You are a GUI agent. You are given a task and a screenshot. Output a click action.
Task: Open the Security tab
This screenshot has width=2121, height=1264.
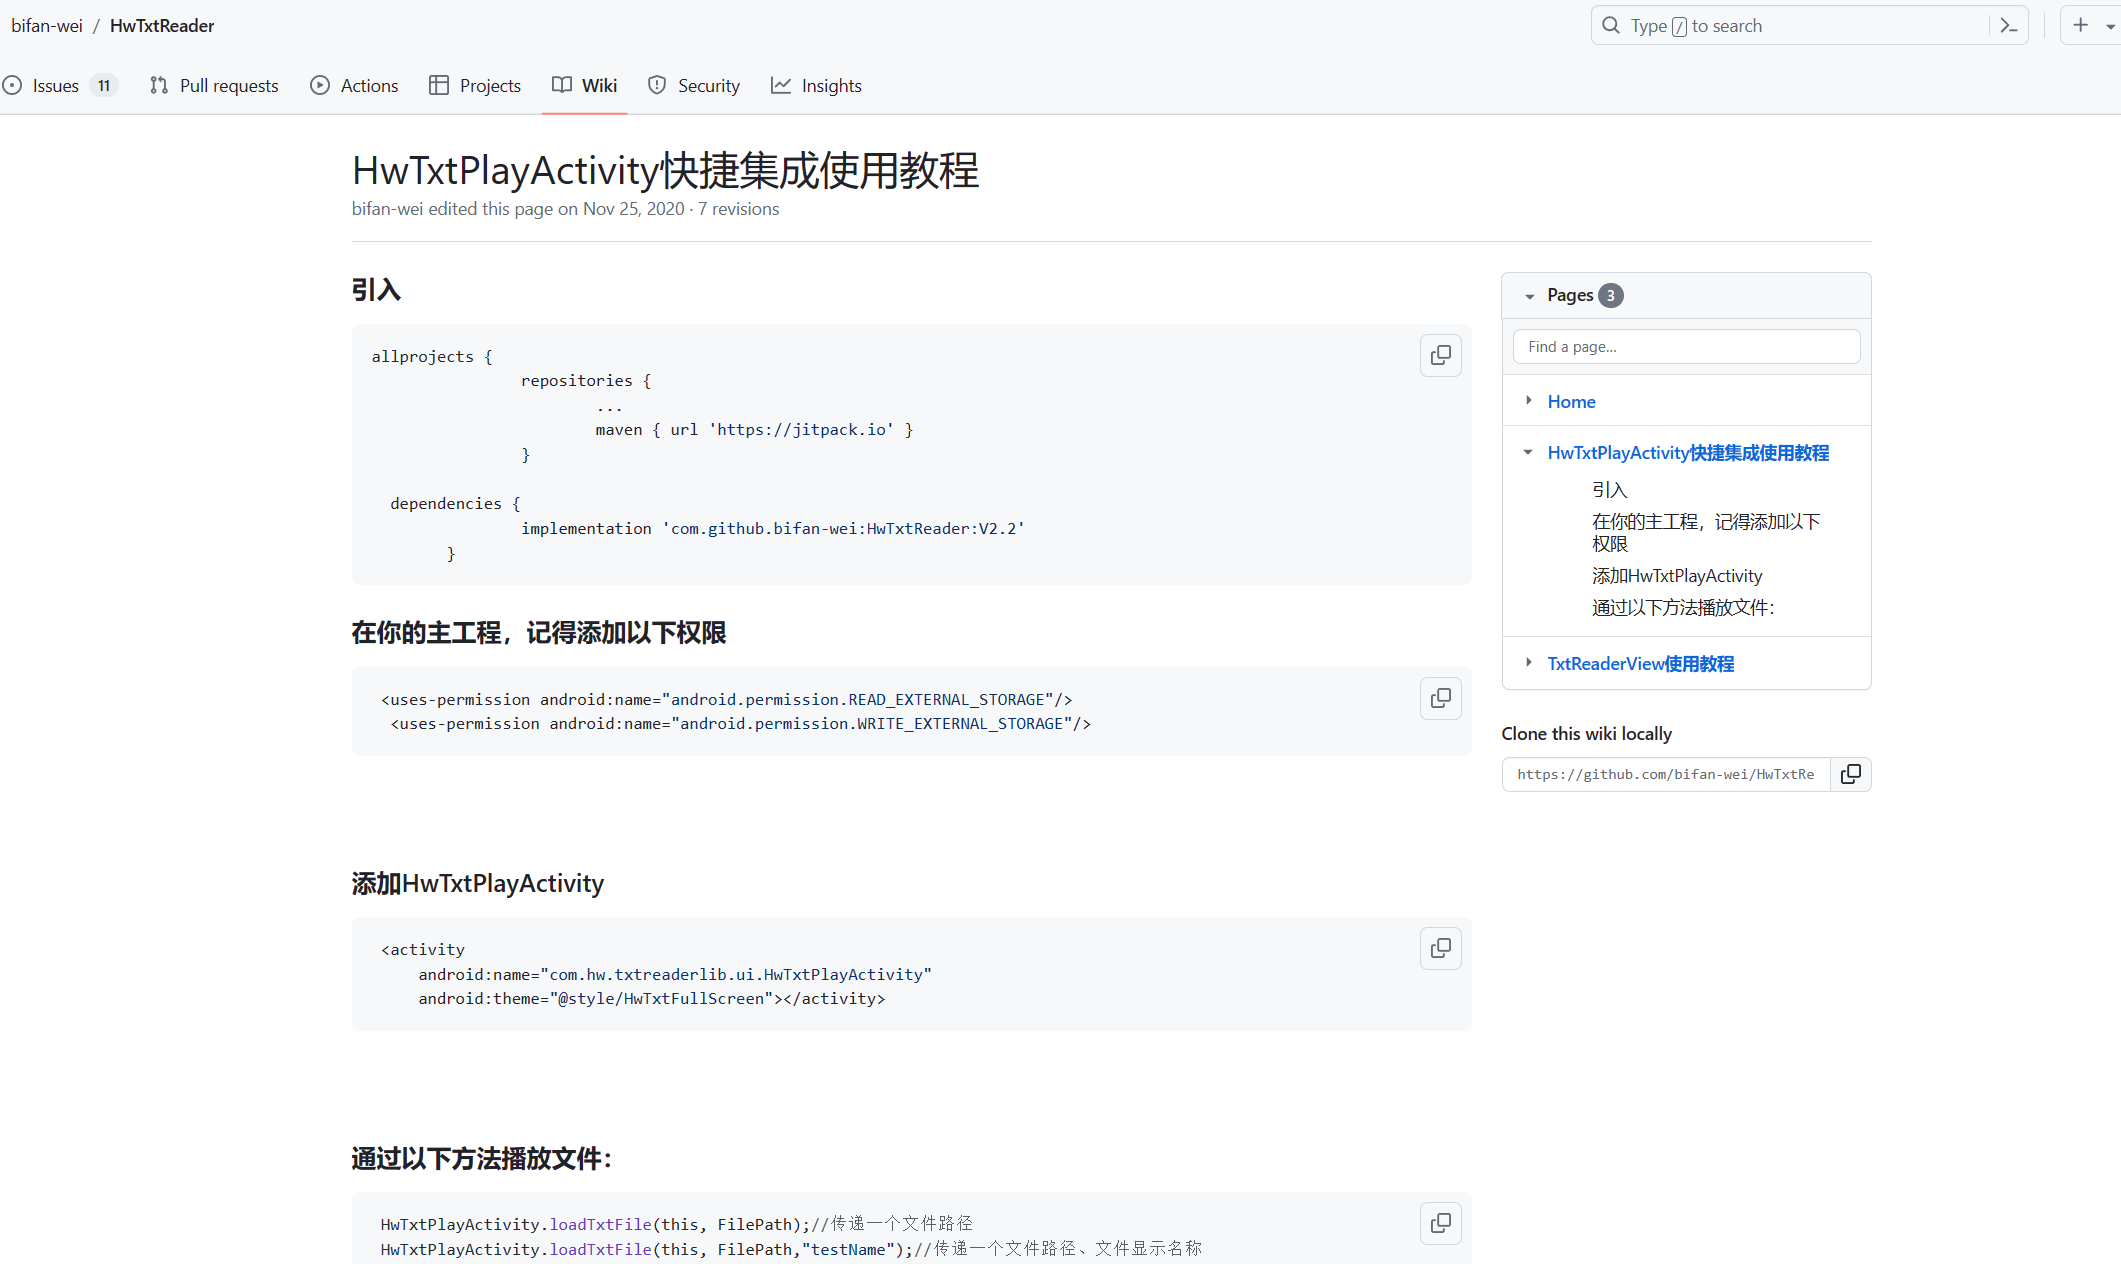click(x=694, y=86)
